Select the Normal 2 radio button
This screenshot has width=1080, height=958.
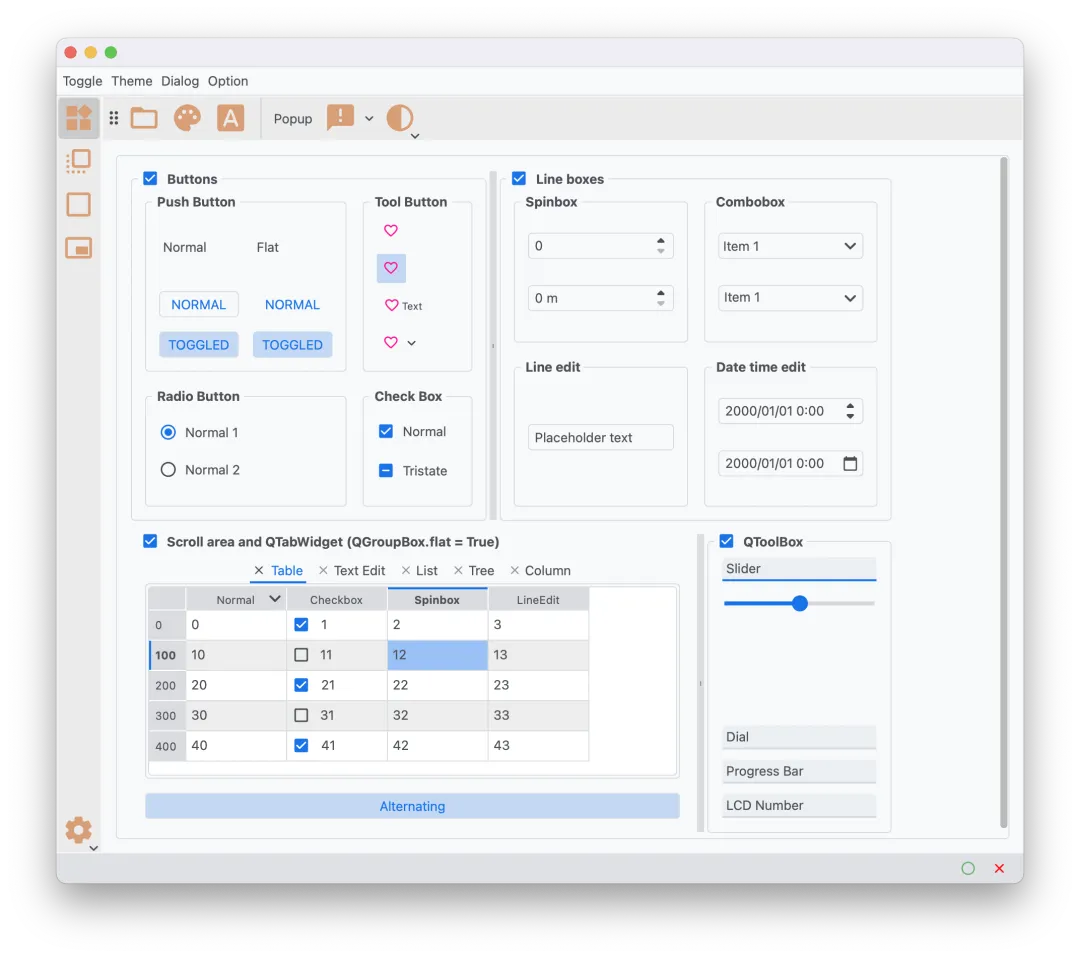168,470
